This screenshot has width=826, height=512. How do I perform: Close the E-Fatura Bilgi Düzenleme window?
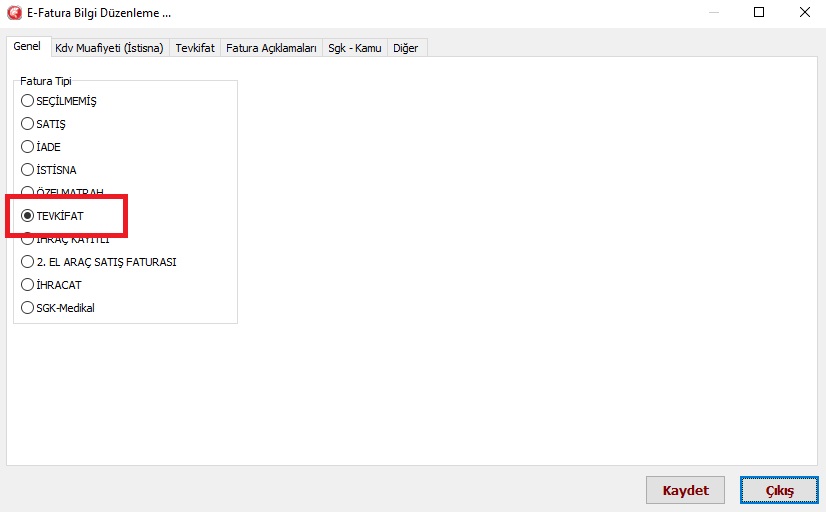click(803, 13)
